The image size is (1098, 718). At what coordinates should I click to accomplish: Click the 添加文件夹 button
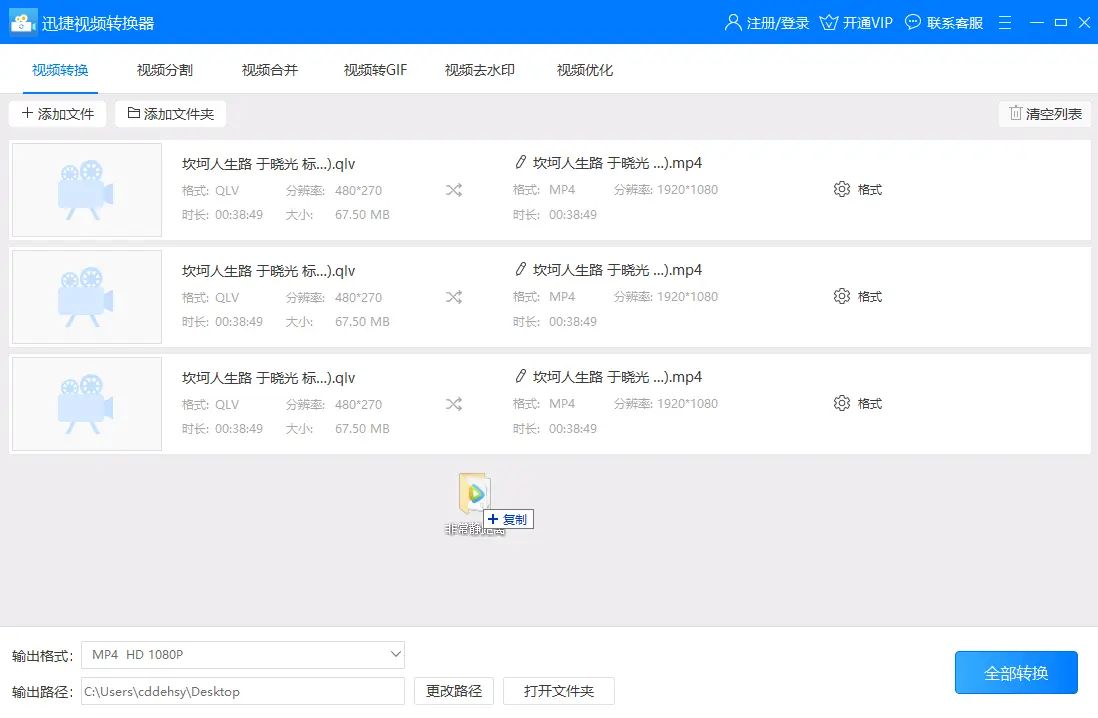point(170,113)
